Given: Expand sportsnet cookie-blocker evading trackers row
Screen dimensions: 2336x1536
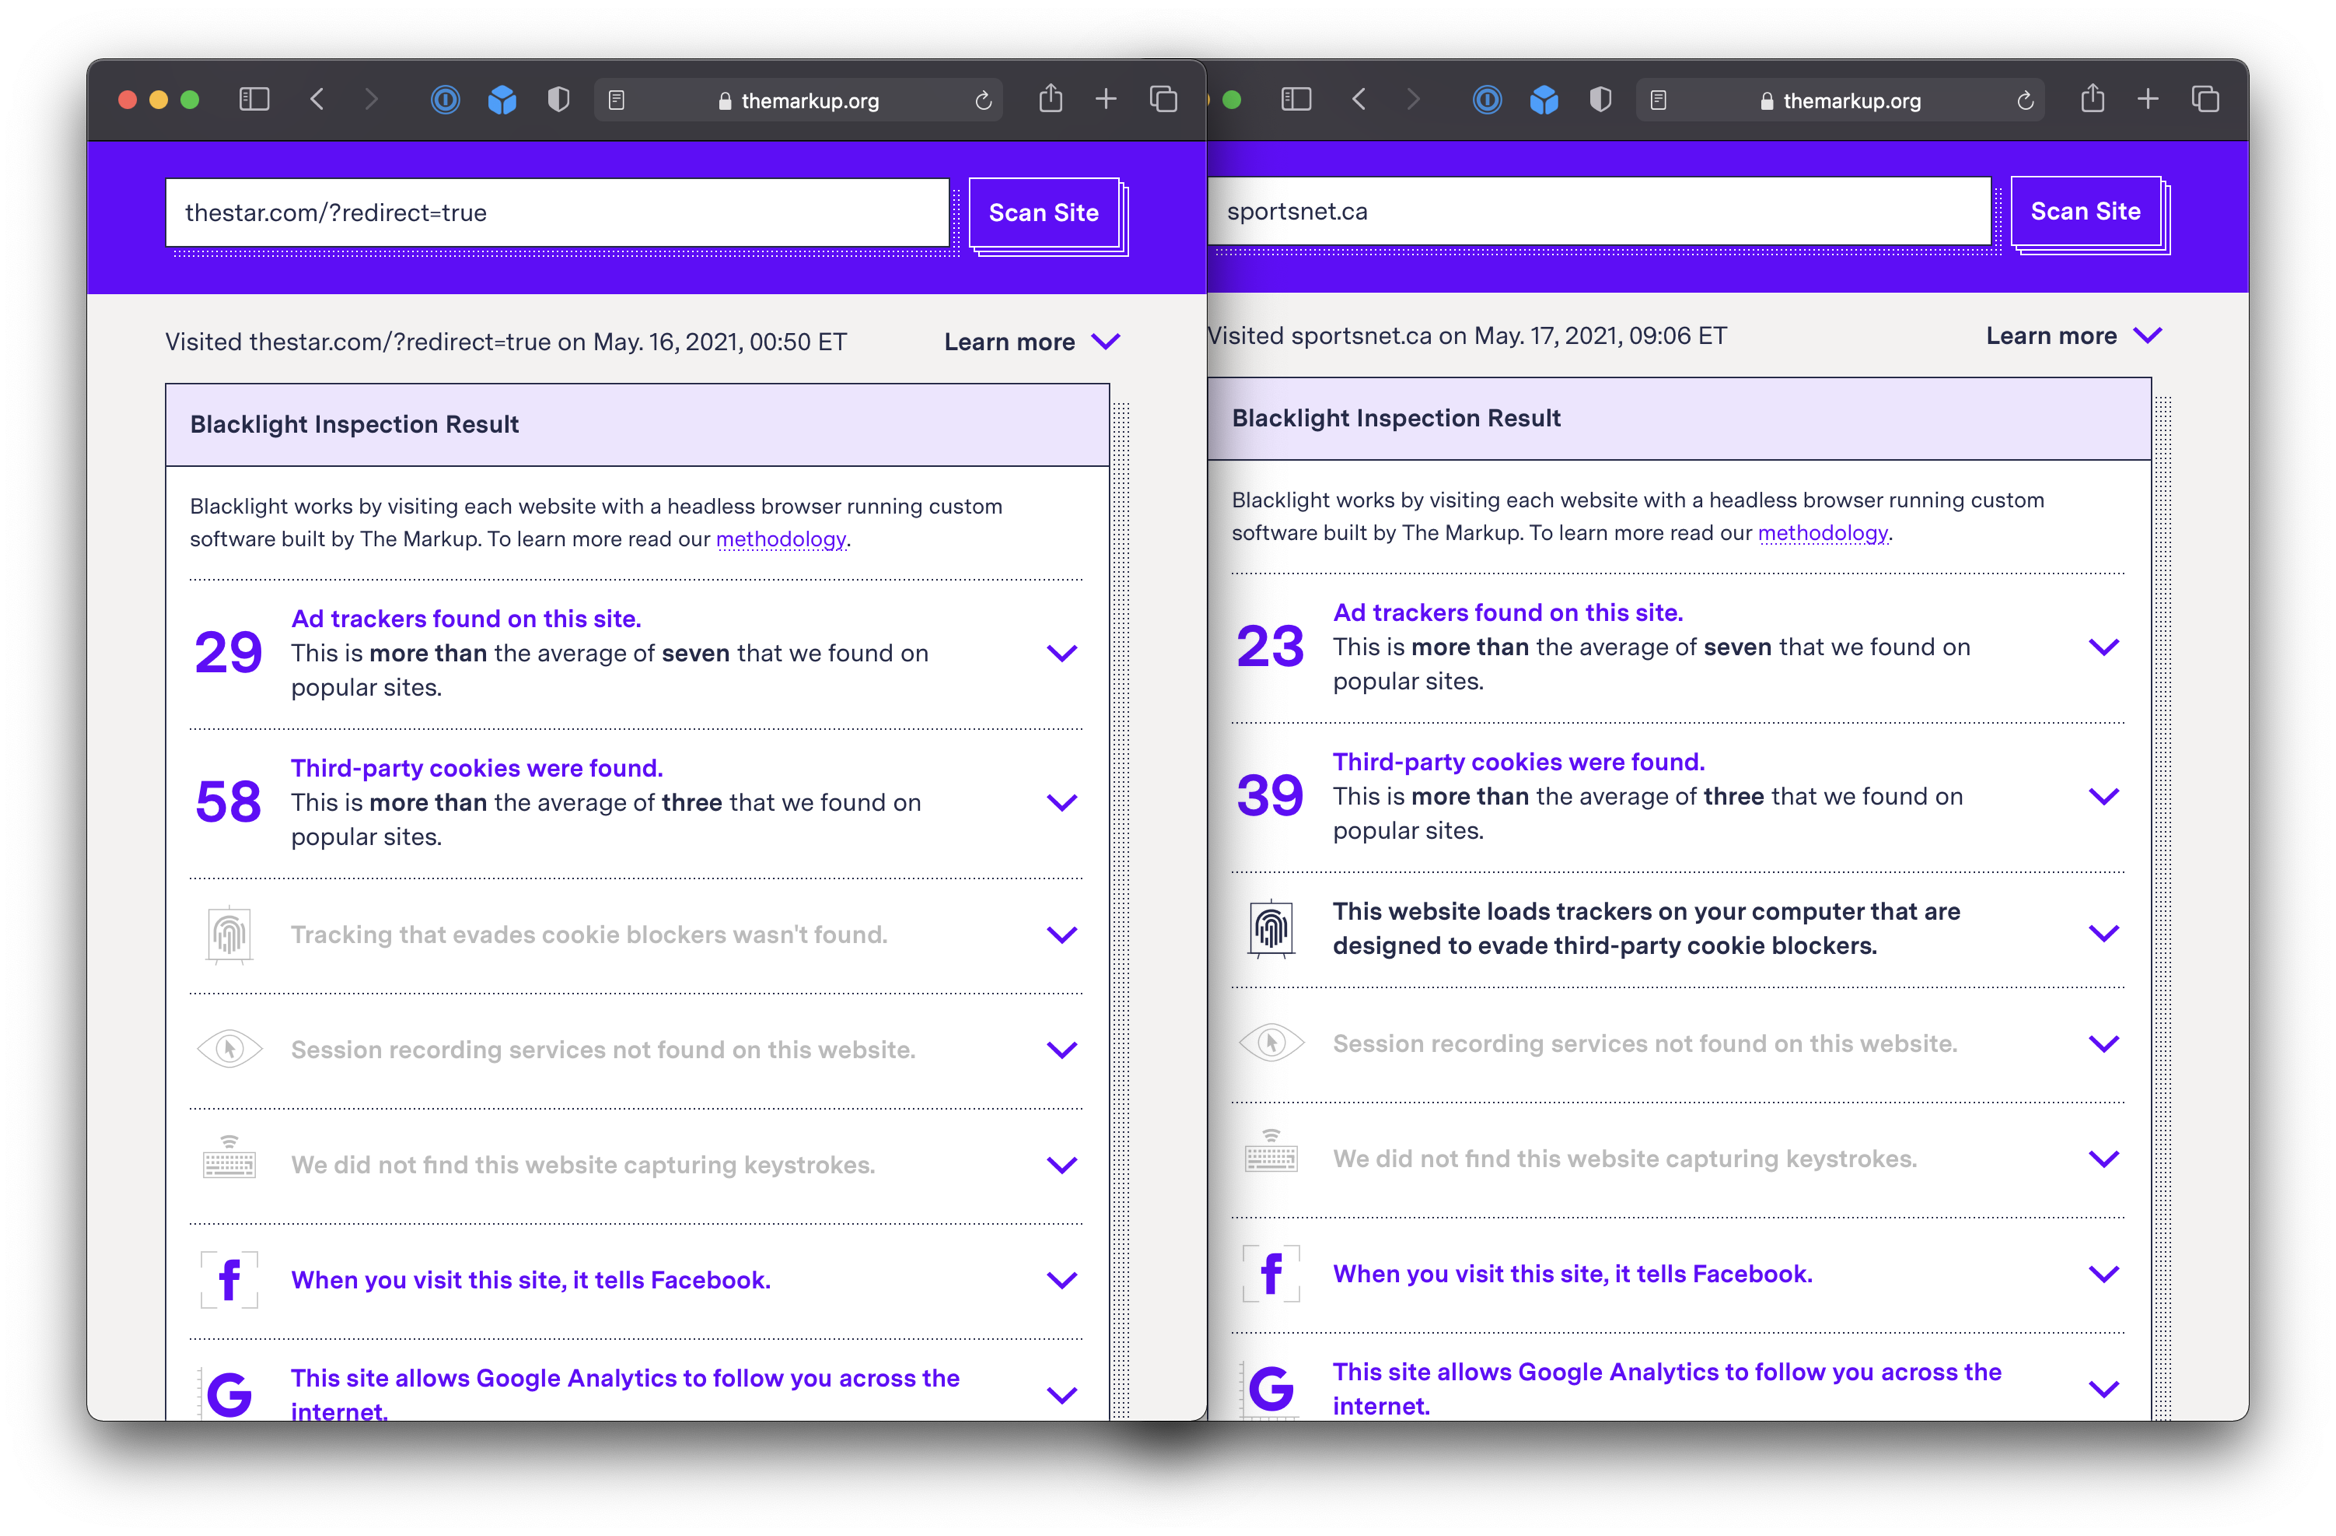Looking at the screenshot, I should tap(2103, 933).
